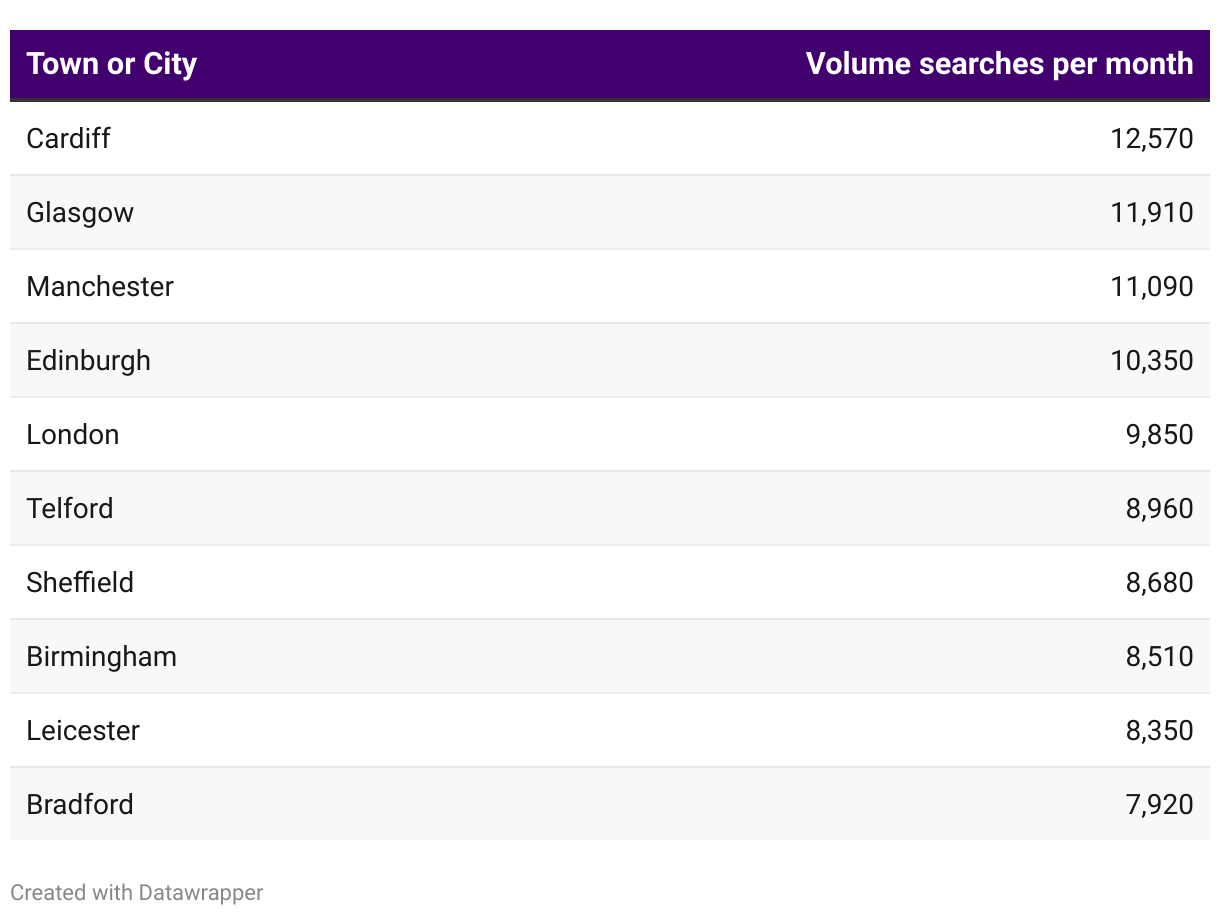Open the 'Created with Datawrapper' link
The width and height of the screenshot is (1220, 916).
click(x=137, y=892)
